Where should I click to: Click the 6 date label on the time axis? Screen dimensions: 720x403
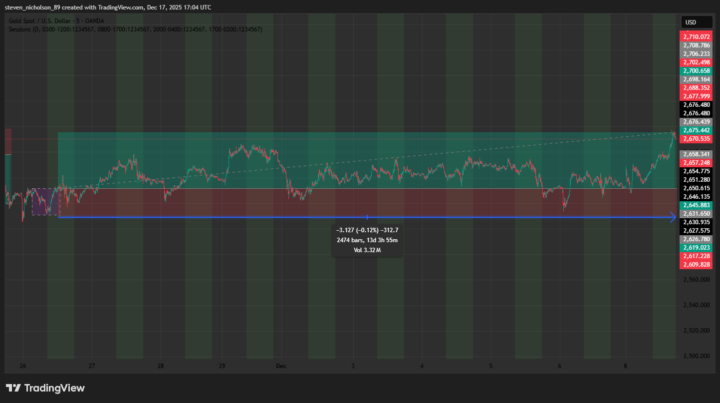coord(559,366)
